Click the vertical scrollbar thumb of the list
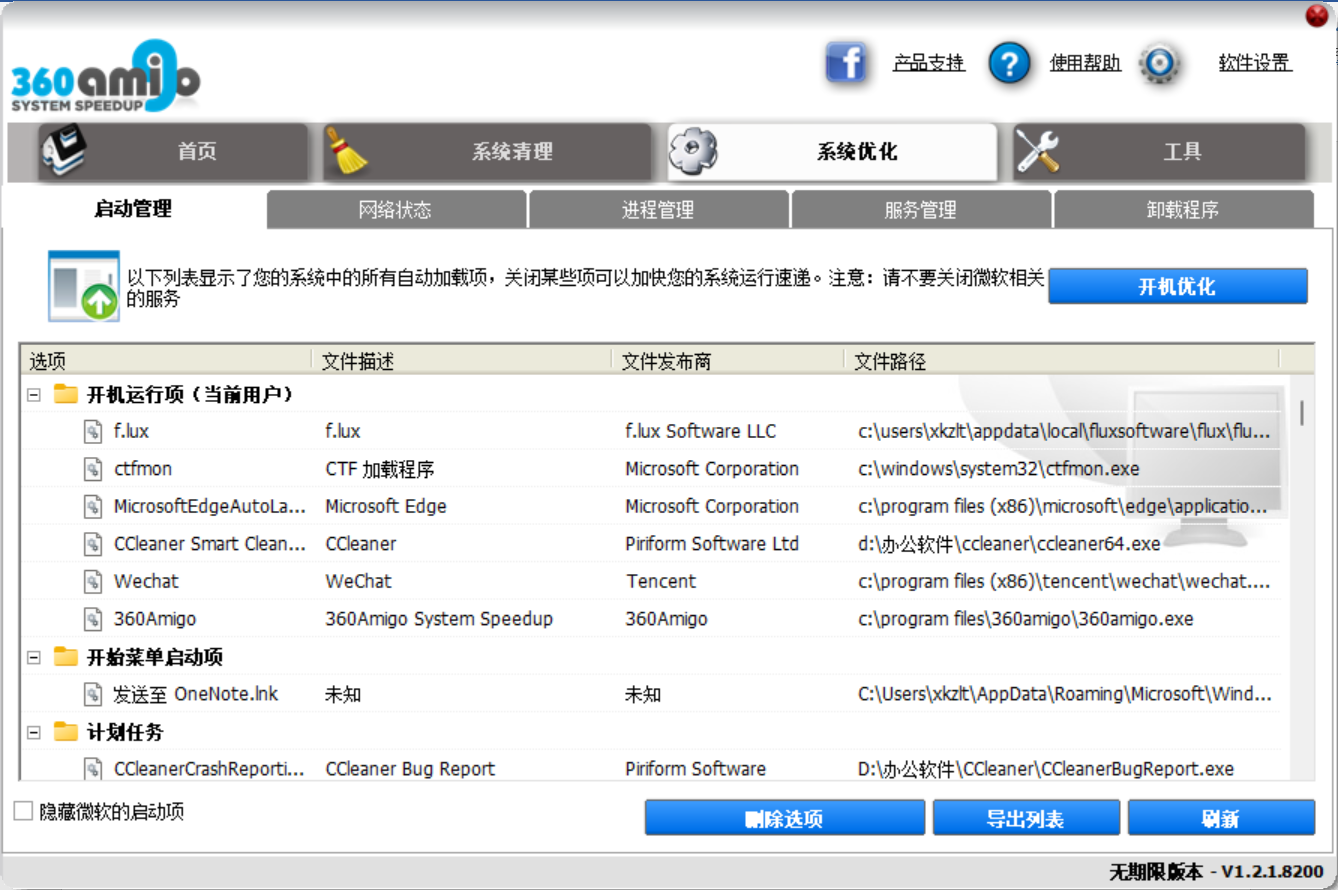The width and height of the screenshot is (1338, 890). (x=1301, y=413)
